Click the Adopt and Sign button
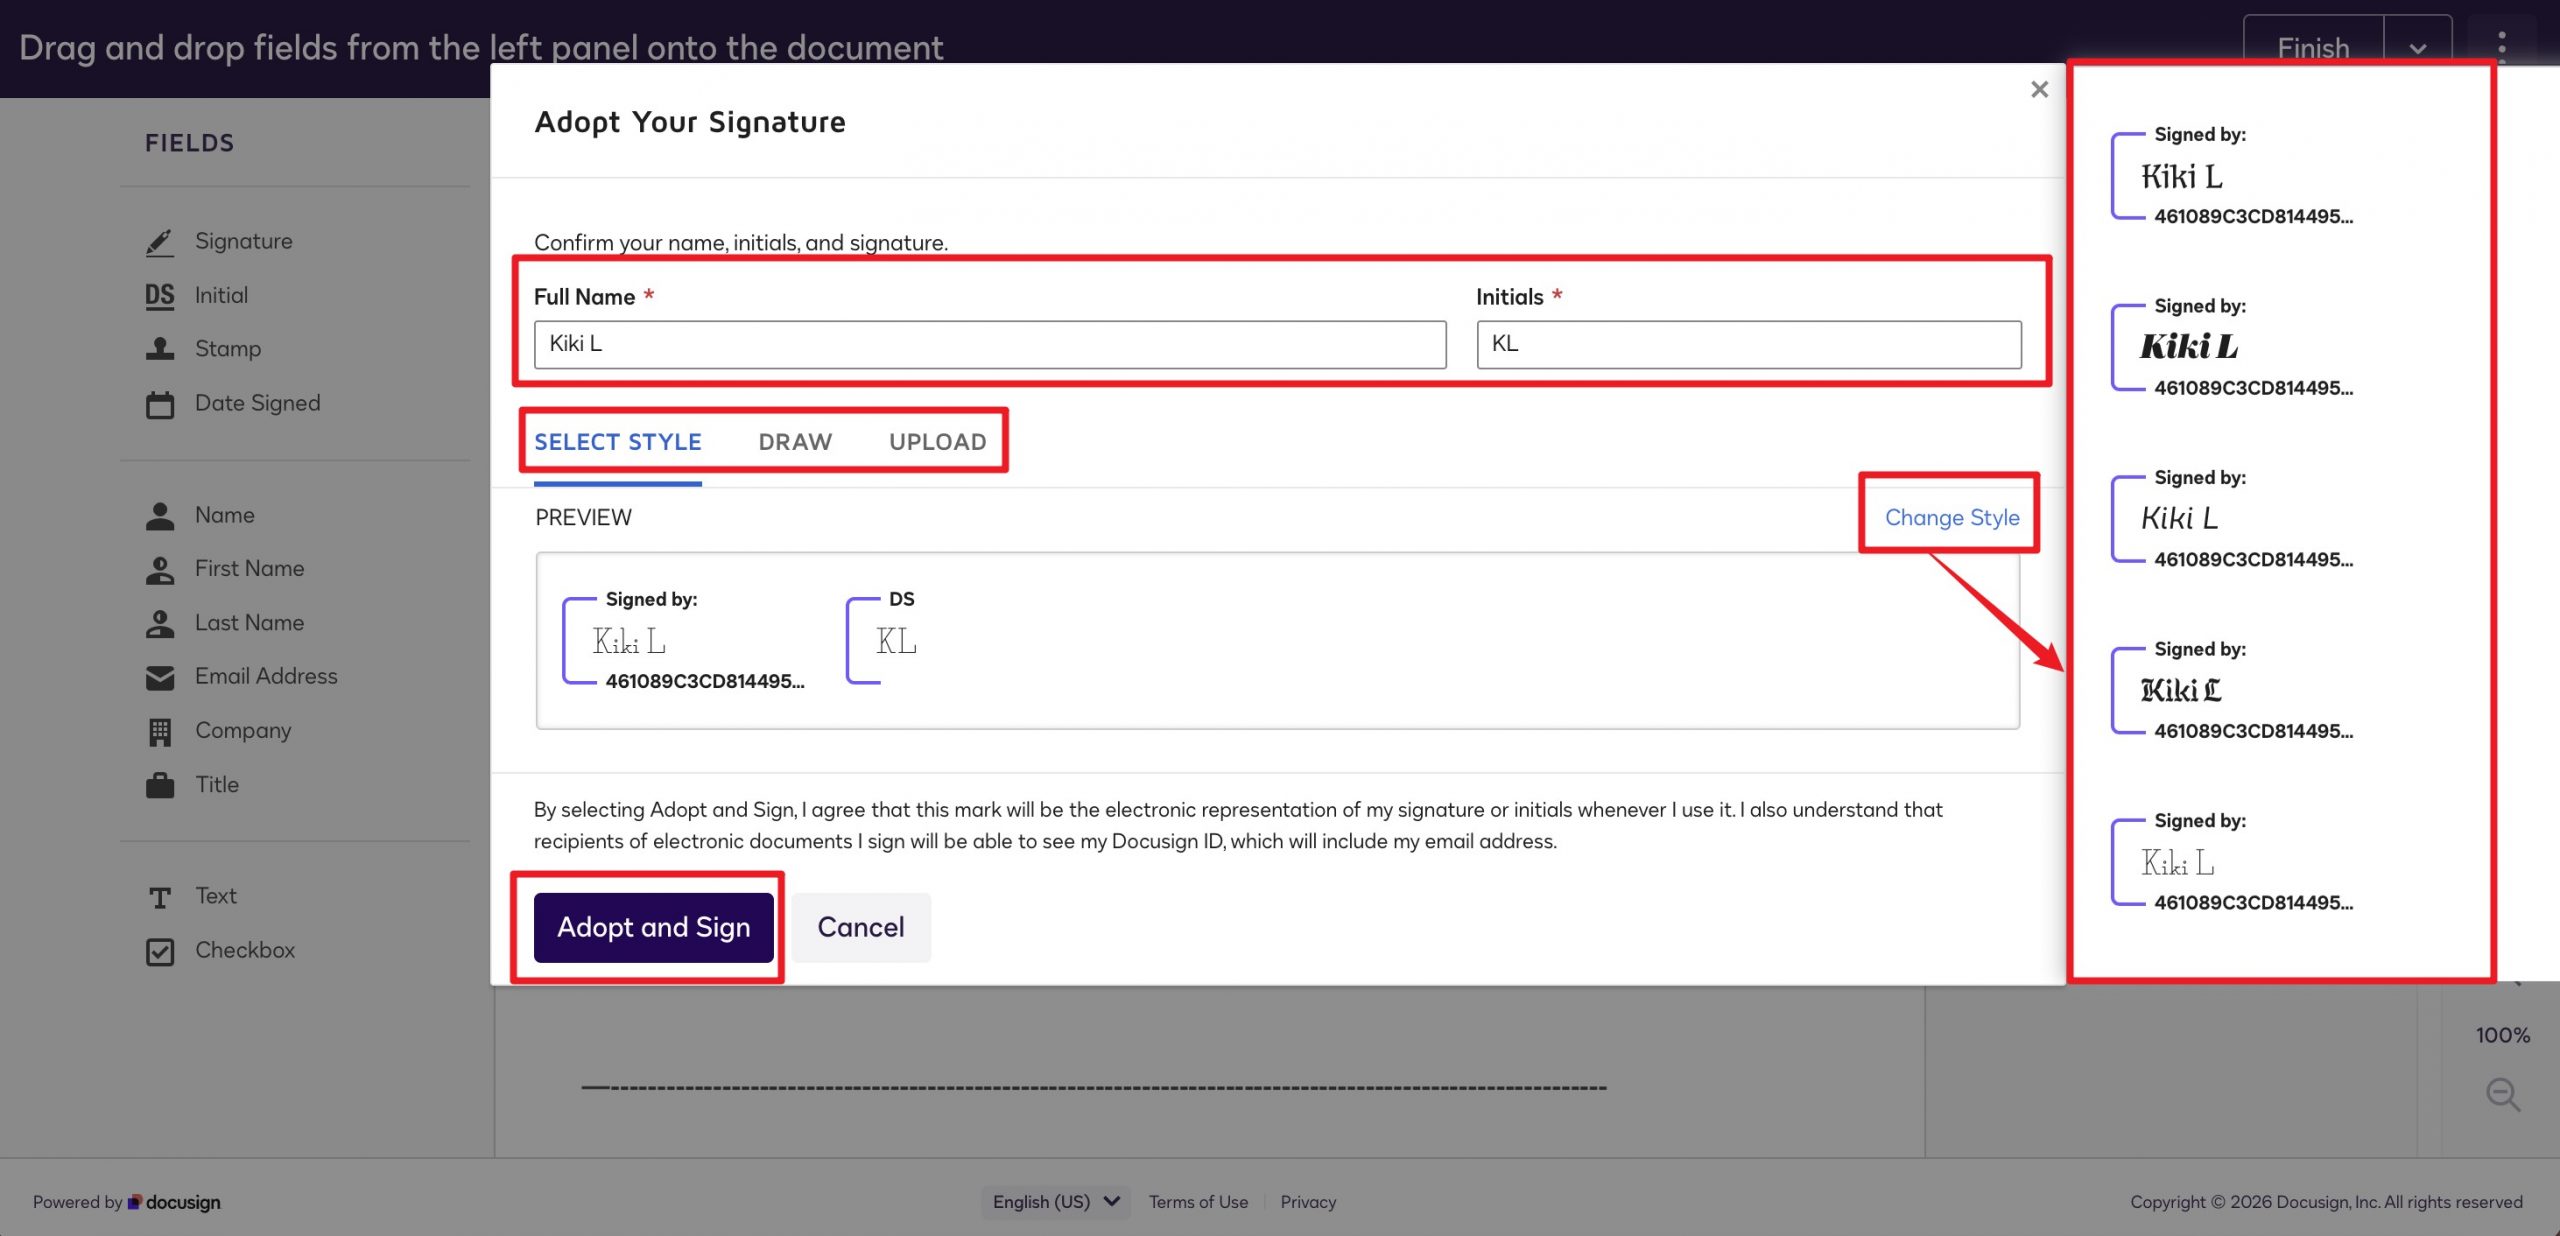2560x1236 pixels. (654, 927)
